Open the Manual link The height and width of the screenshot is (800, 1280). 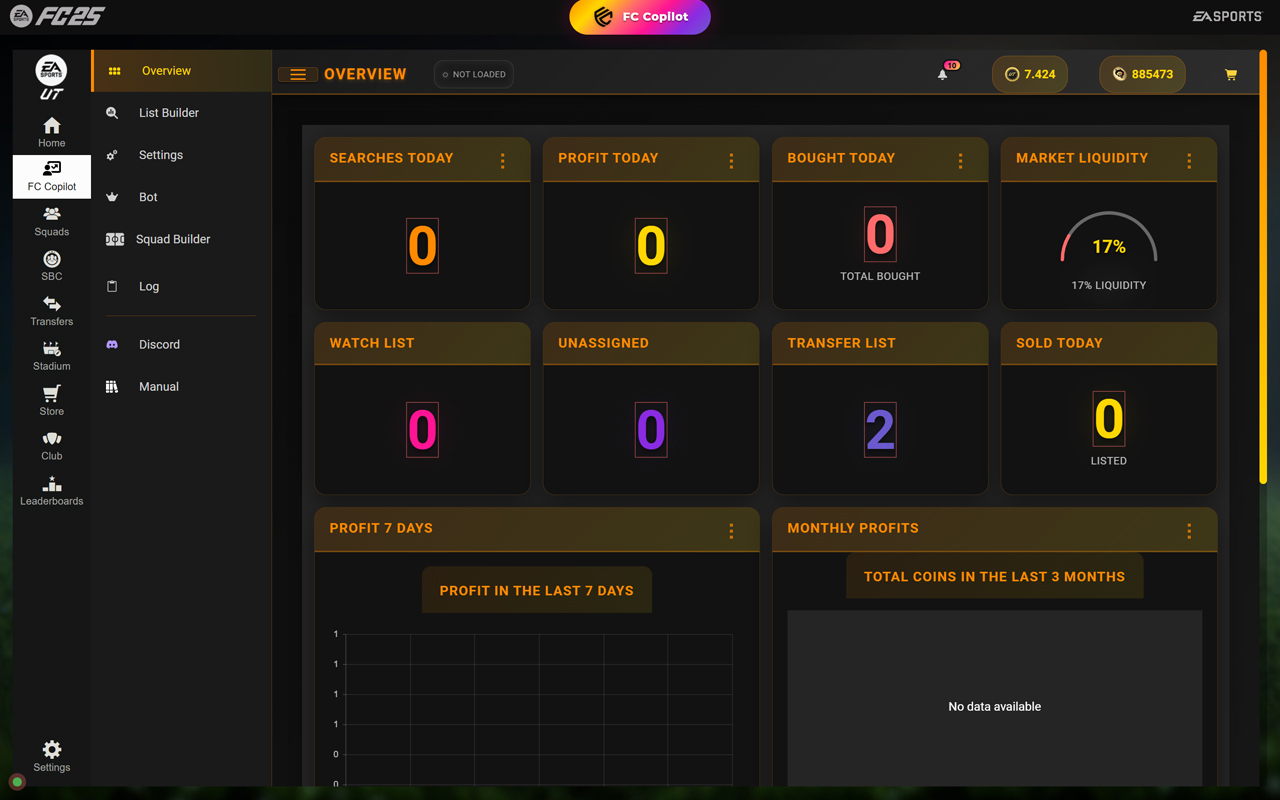(x=182, y=386)
